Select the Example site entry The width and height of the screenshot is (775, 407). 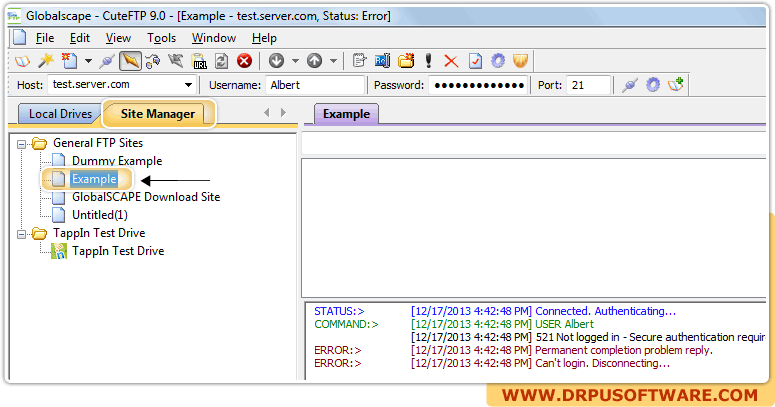(x=94, y=179)
